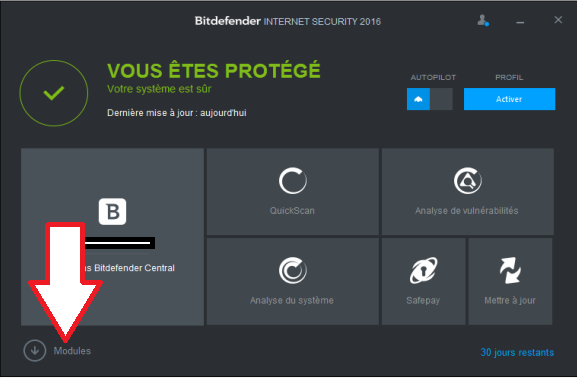Open the Modules label
Screen dimensions: 577x378
point(72,351)
